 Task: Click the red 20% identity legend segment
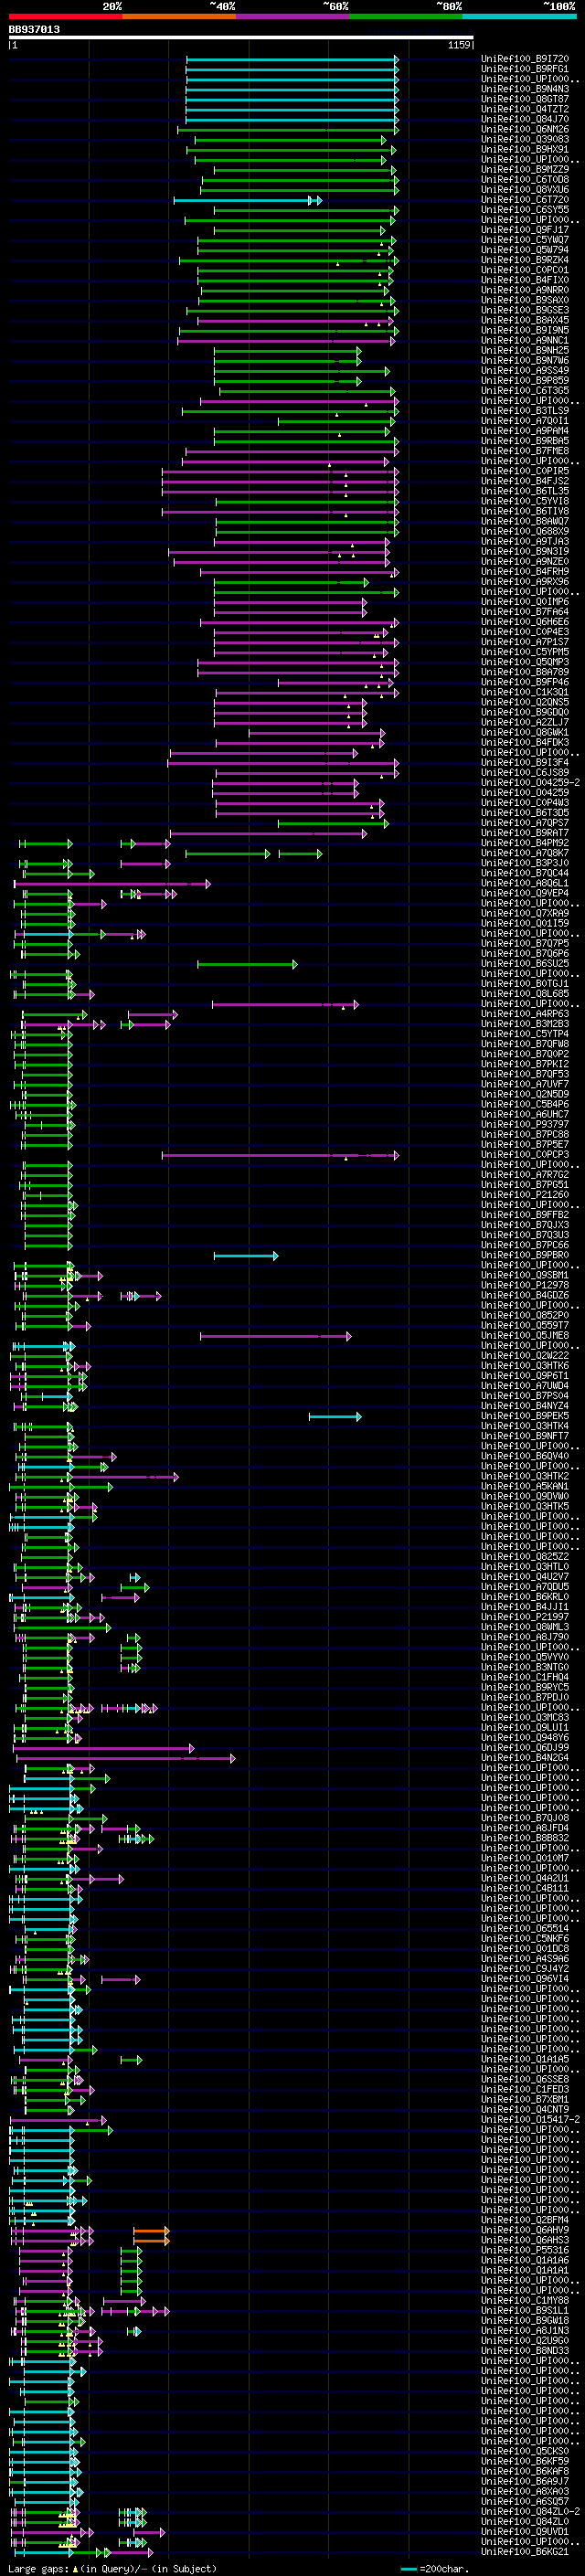click(x=65, y=17)
